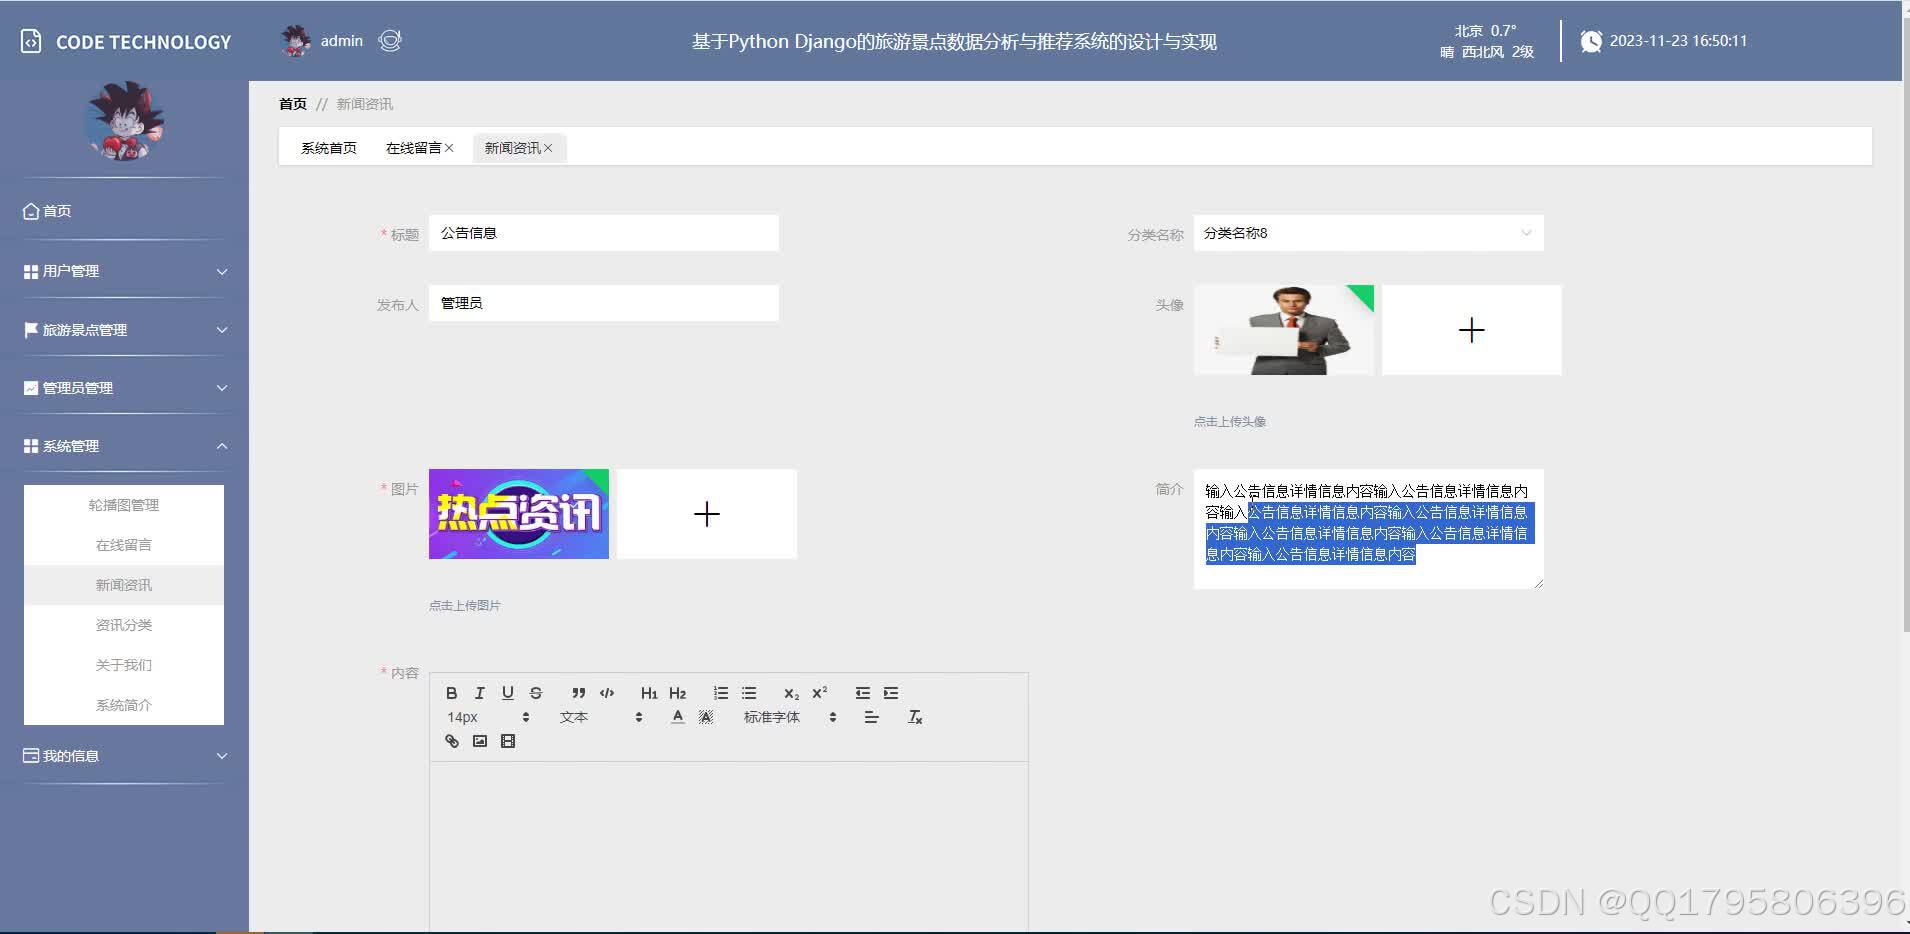Open the code view icon in the editor

pos(607,692)
